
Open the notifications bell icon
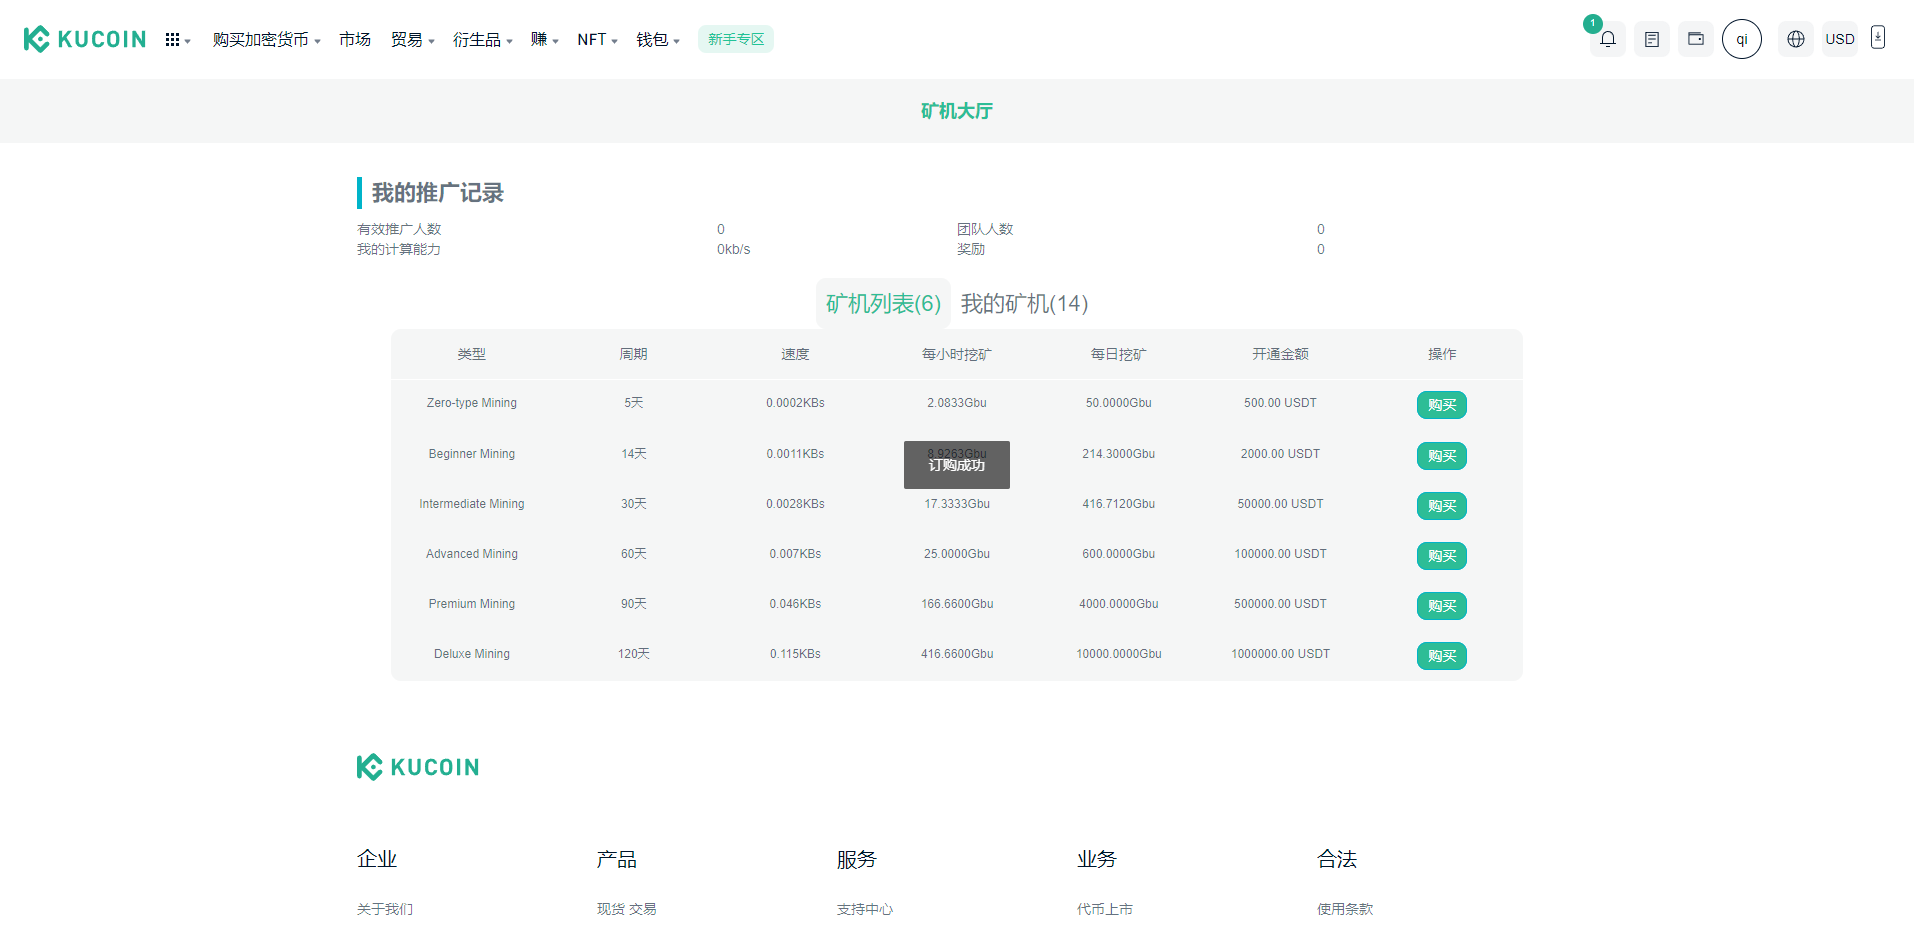click(1607, 40)
